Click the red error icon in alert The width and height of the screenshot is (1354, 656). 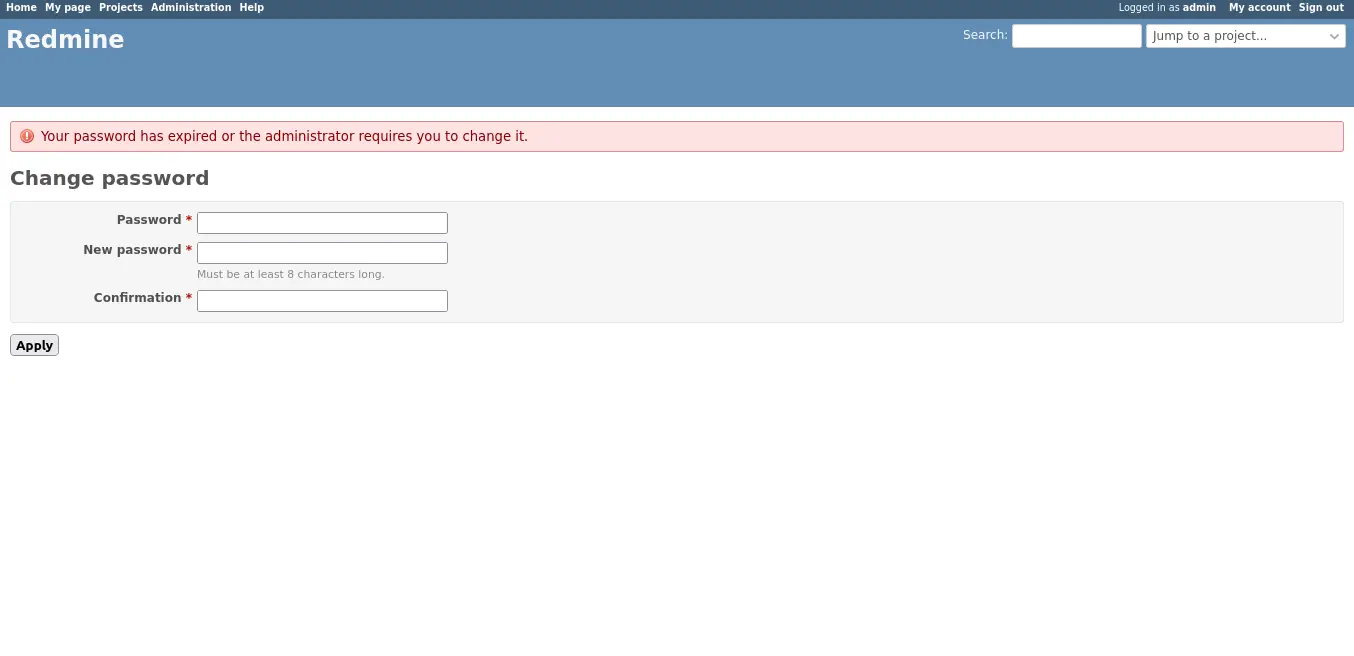pos(27,137)
